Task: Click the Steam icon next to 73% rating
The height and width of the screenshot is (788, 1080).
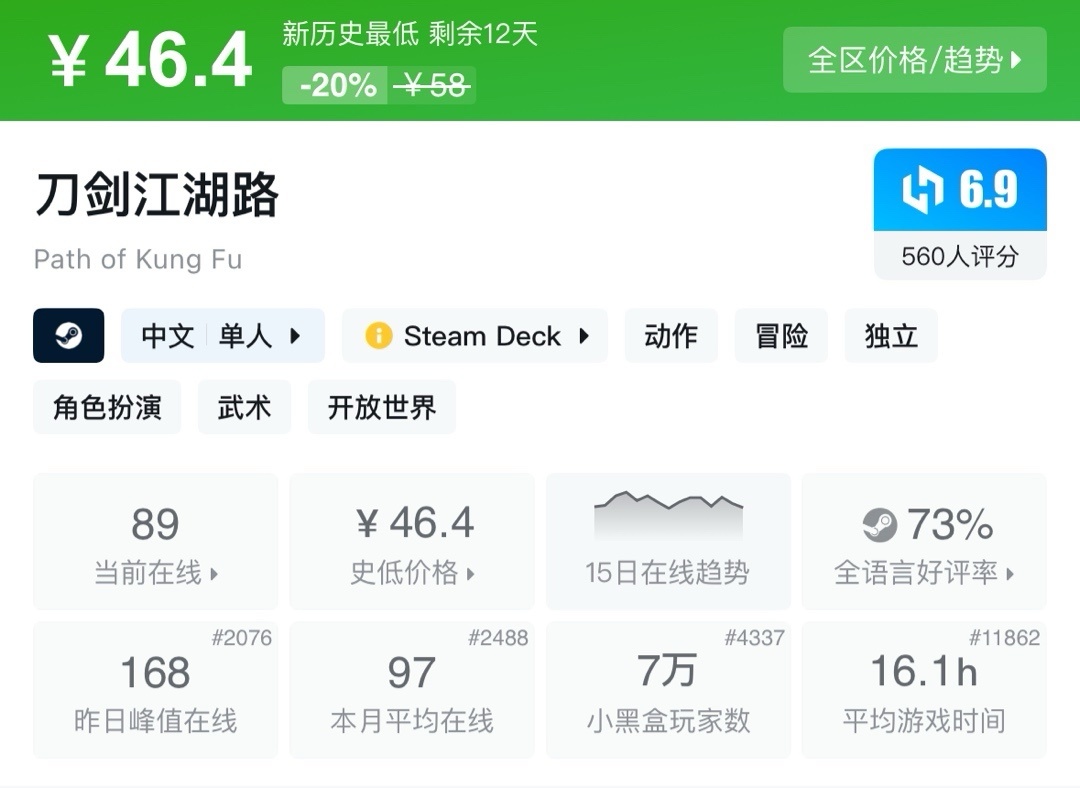Action: coord(877,523)
